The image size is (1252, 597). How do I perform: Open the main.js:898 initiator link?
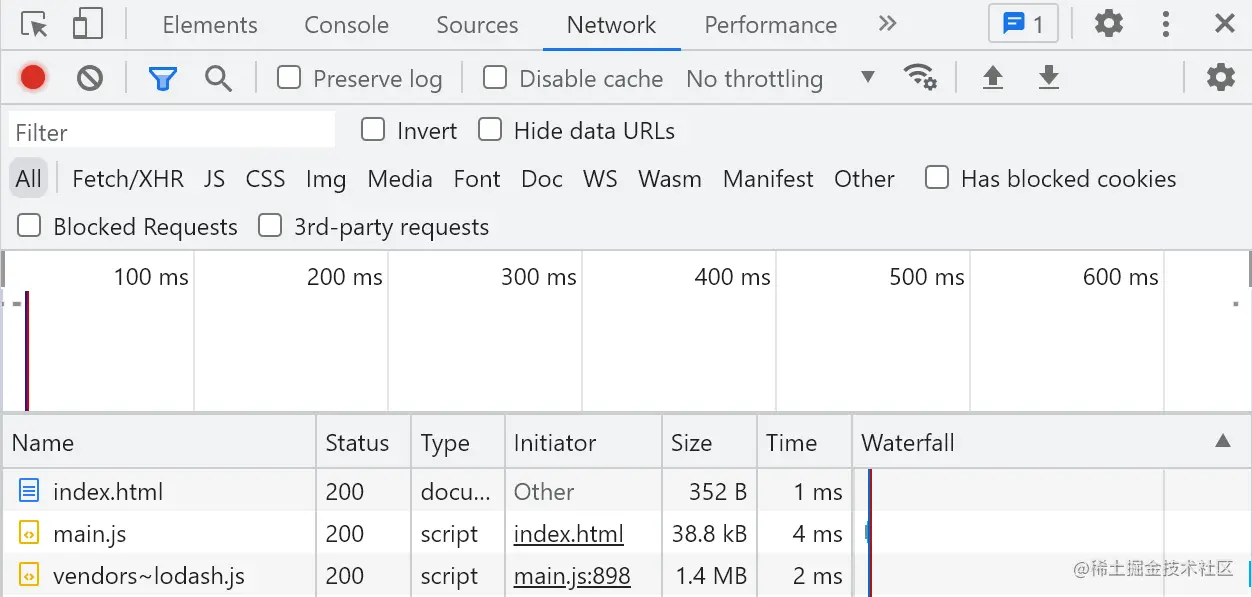[572, 576]
